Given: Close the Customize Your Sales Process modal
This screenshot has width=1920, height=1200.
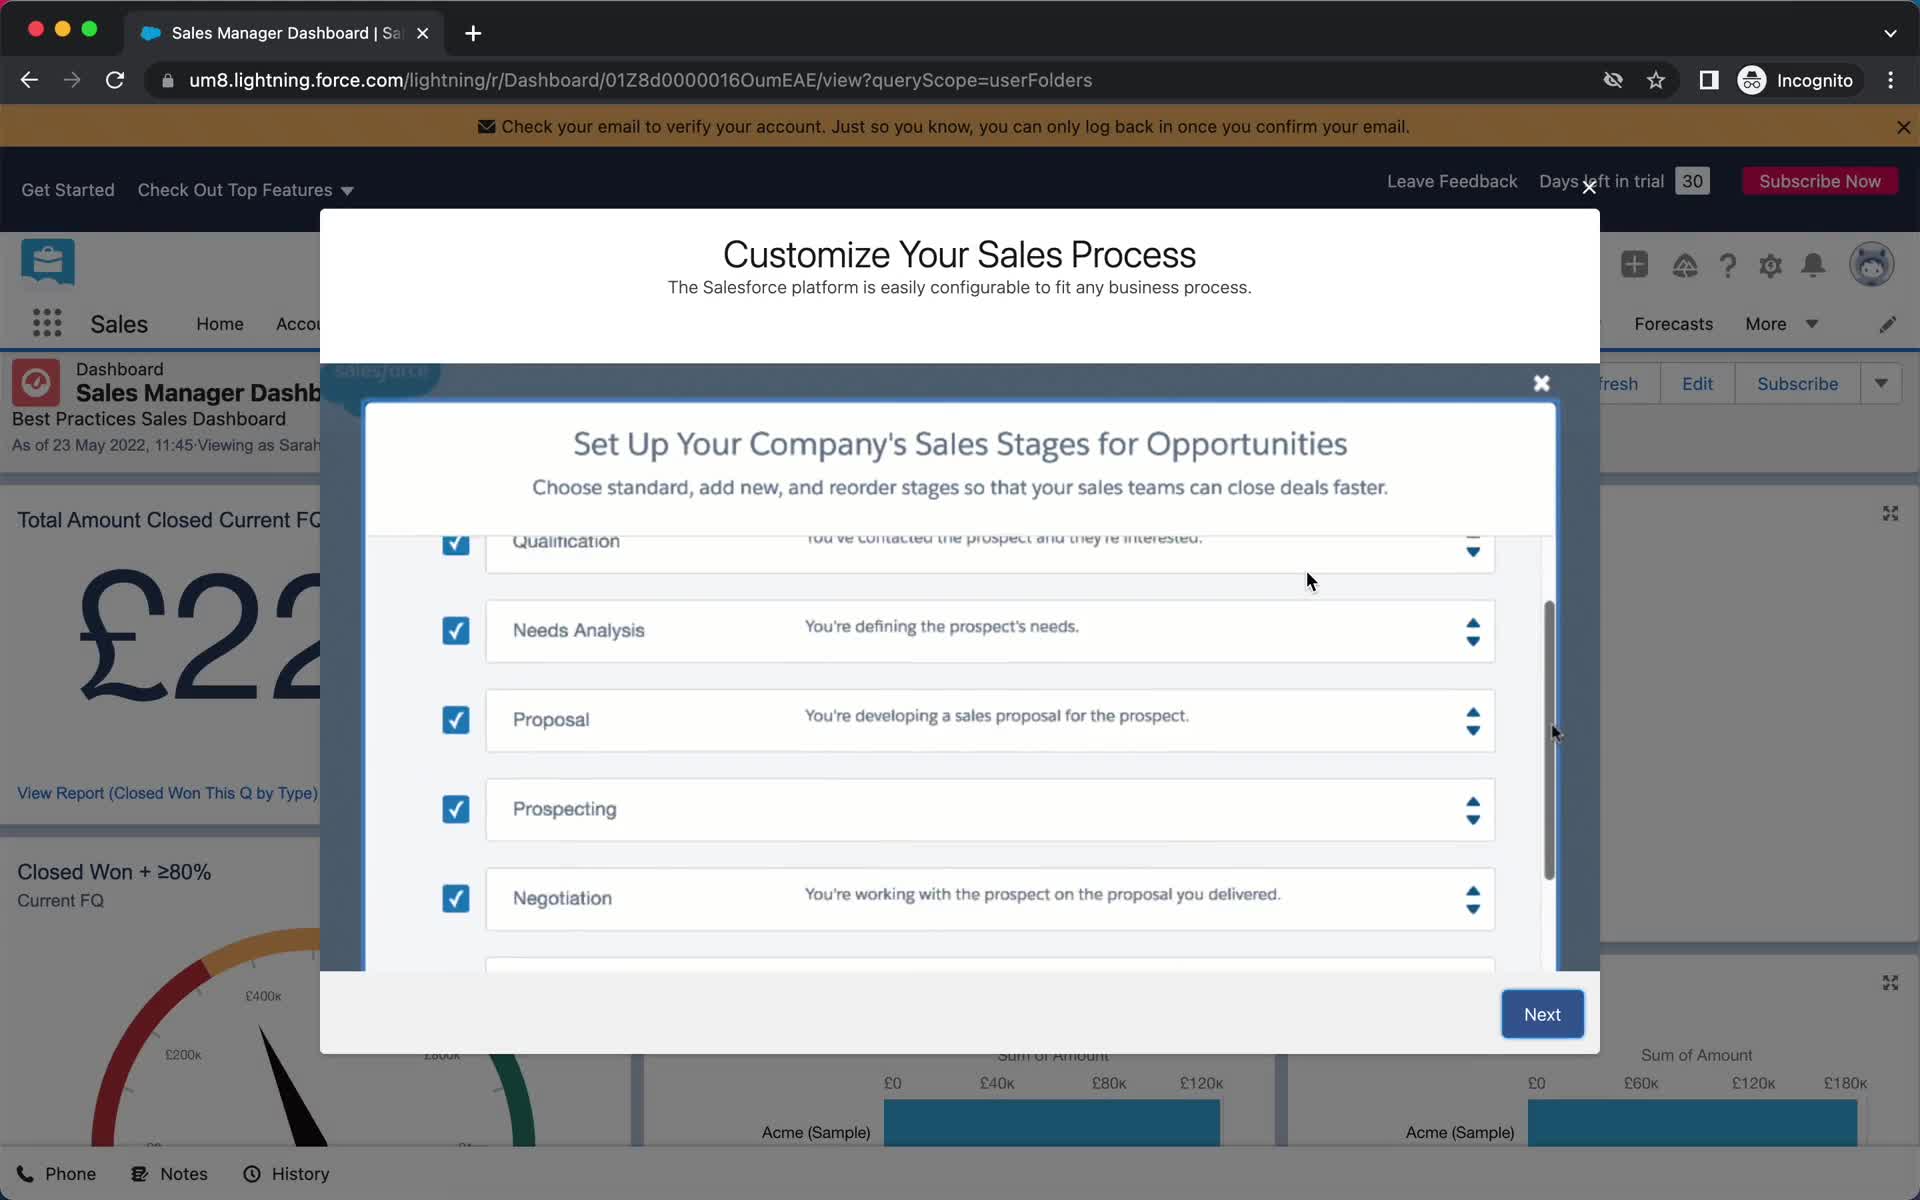Looking at the screenshot, I should (1589, 187).
